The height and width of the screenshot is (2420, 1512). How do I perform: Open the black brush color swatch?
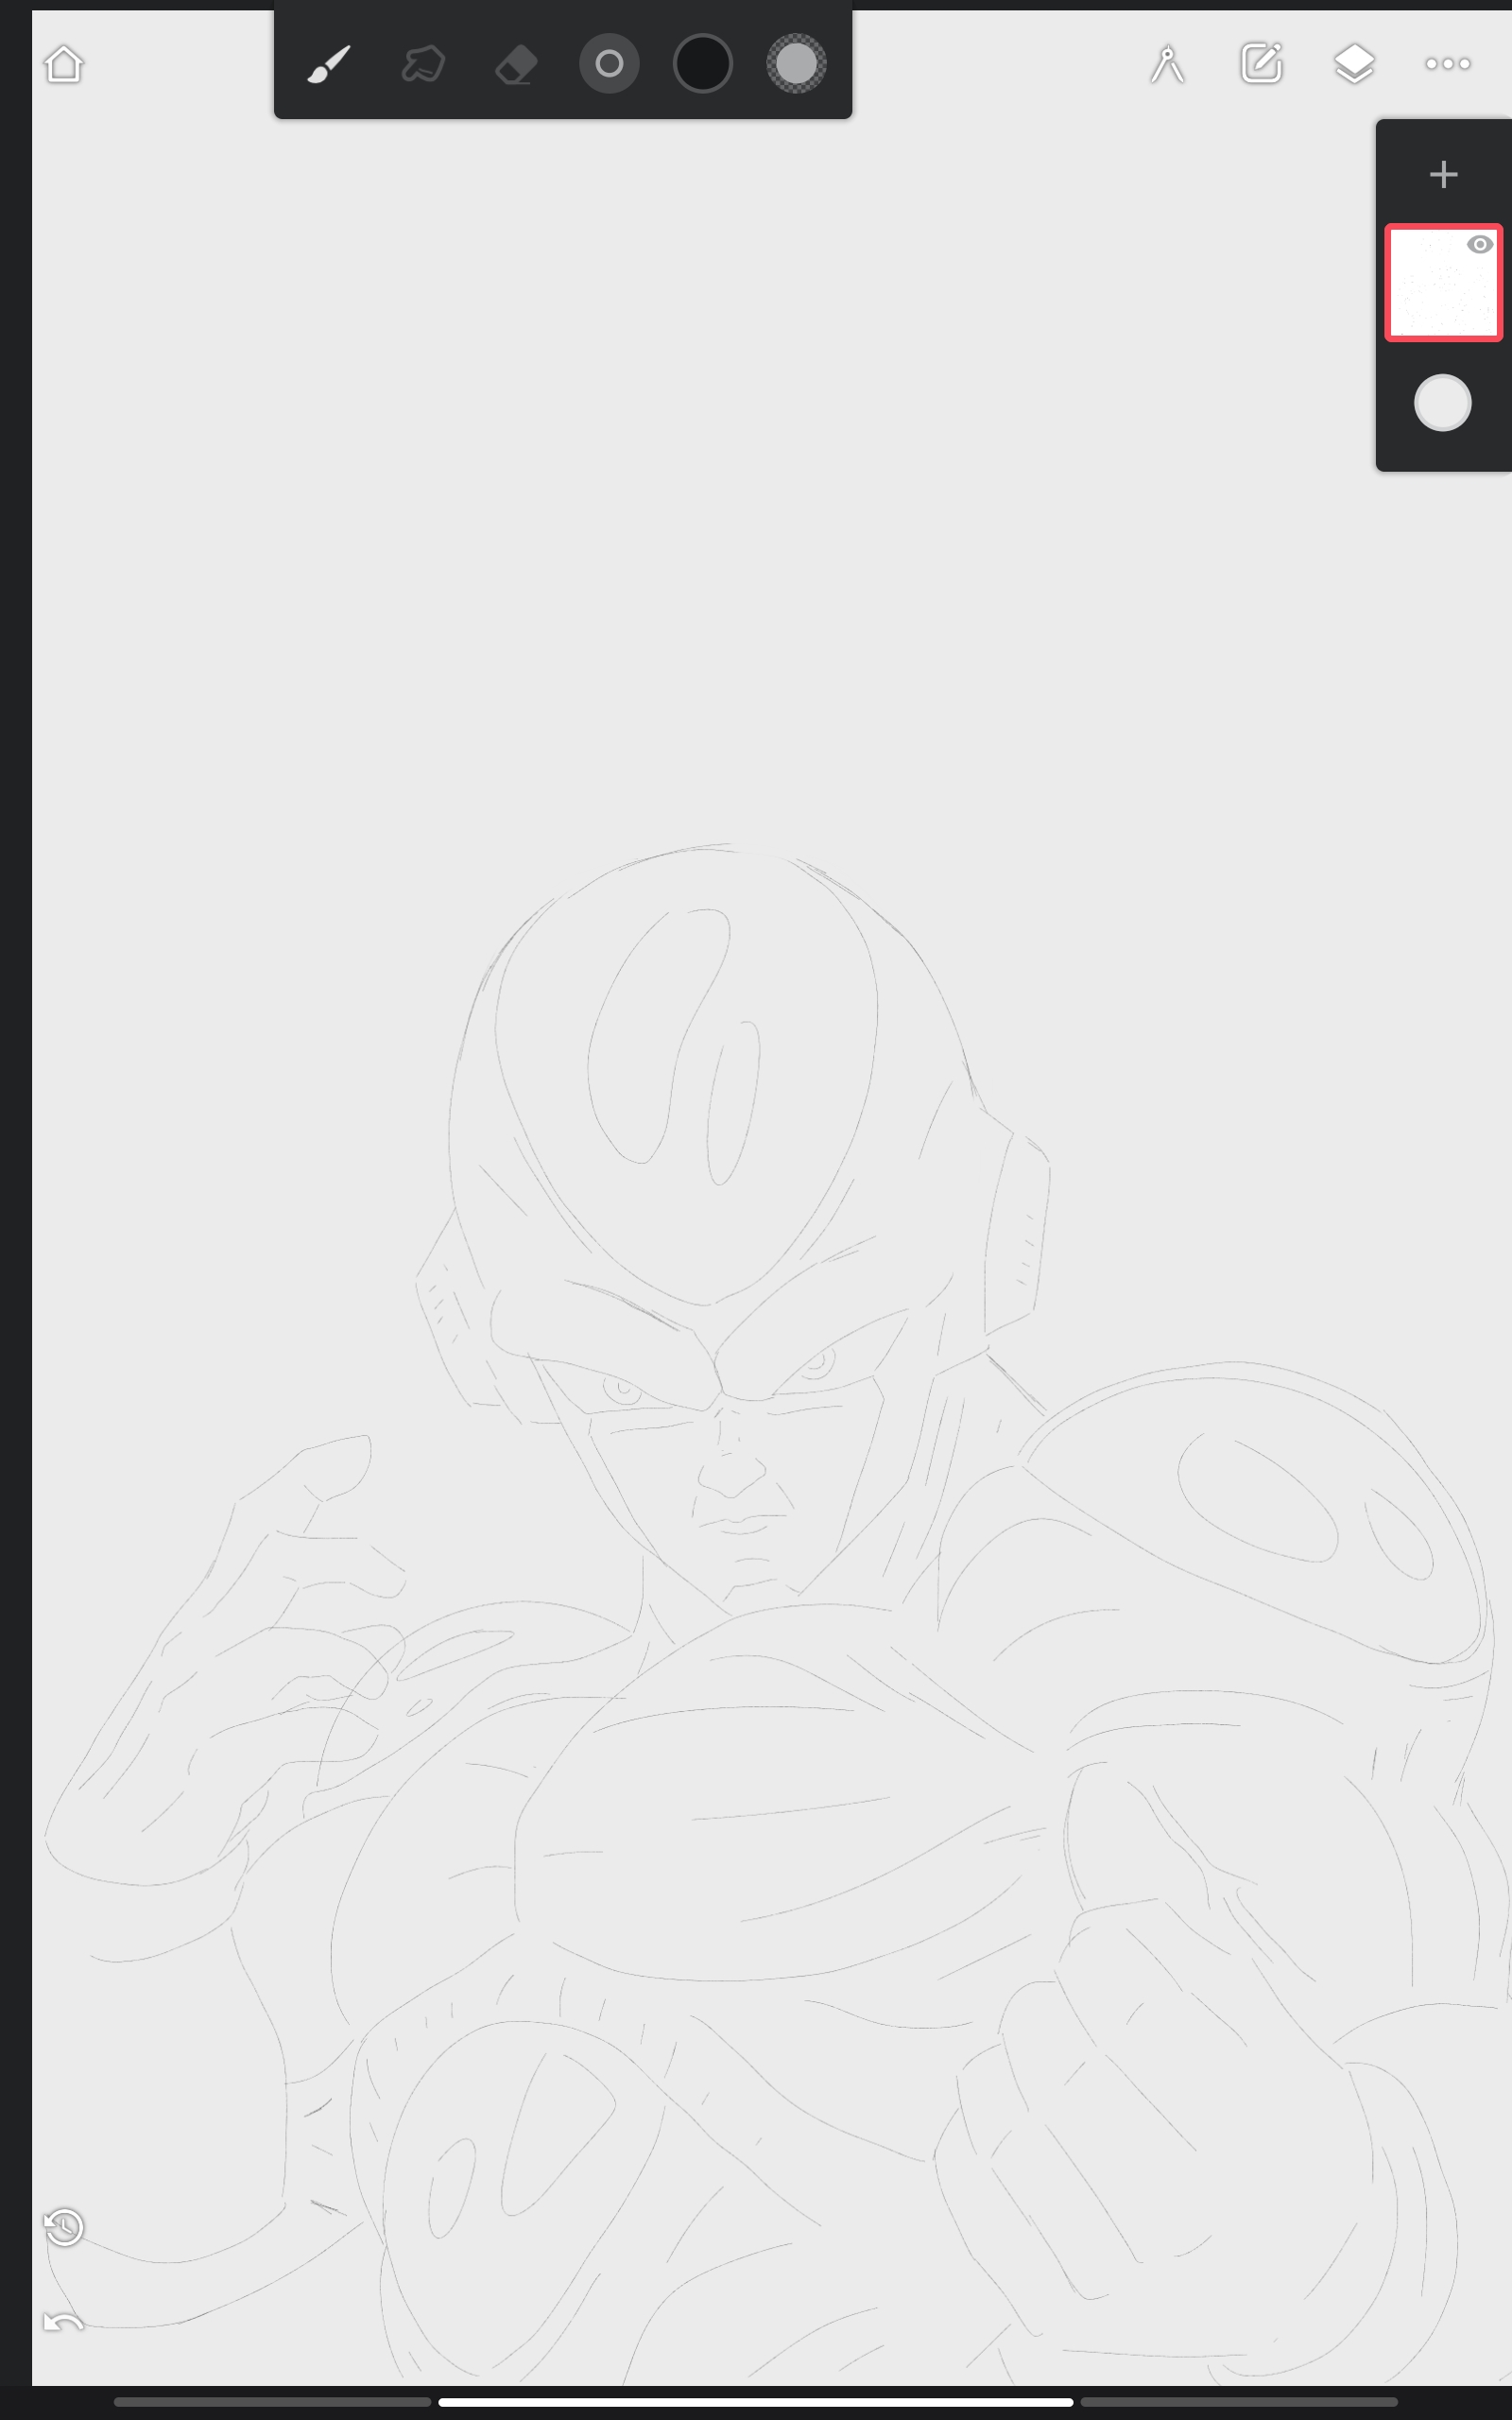pos(703,64)
